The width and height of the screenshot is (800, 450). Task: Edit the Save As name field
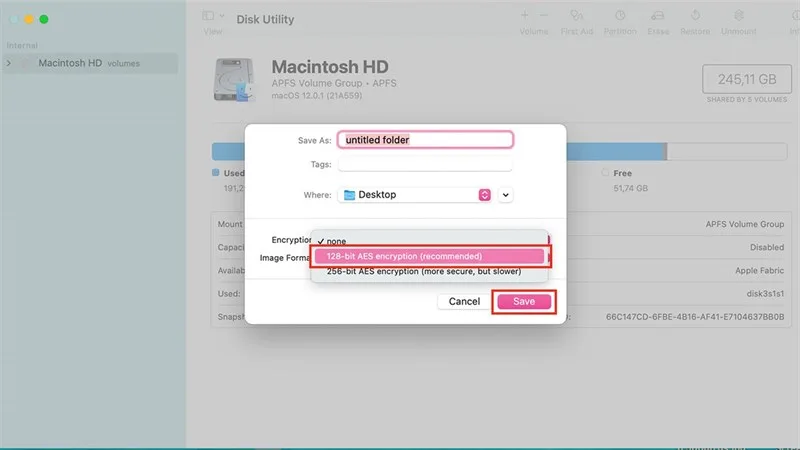click(x=425, y=140)
